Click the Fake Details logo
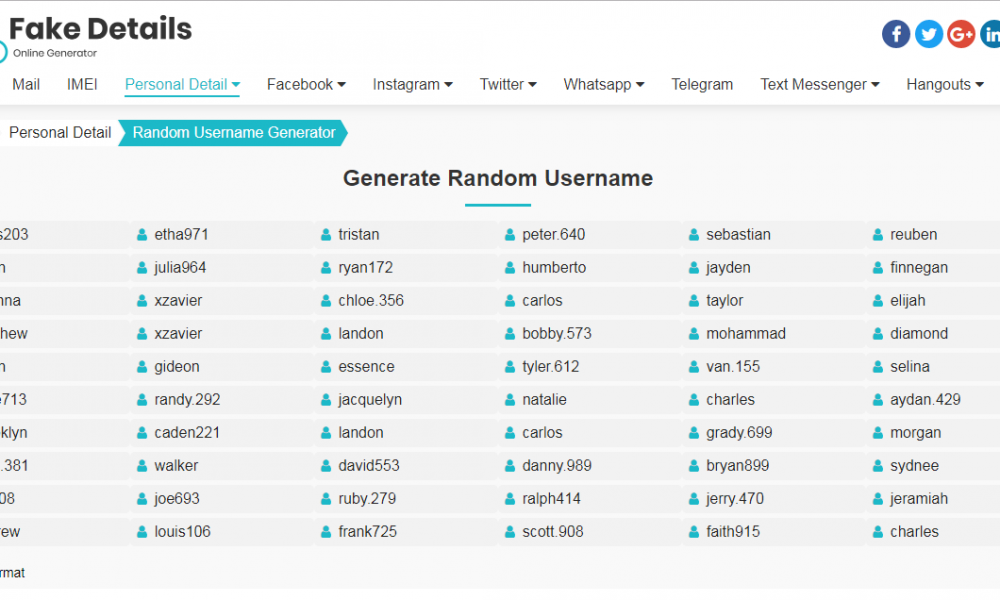This screenshot has height=600, width=1000. point(100,30)
